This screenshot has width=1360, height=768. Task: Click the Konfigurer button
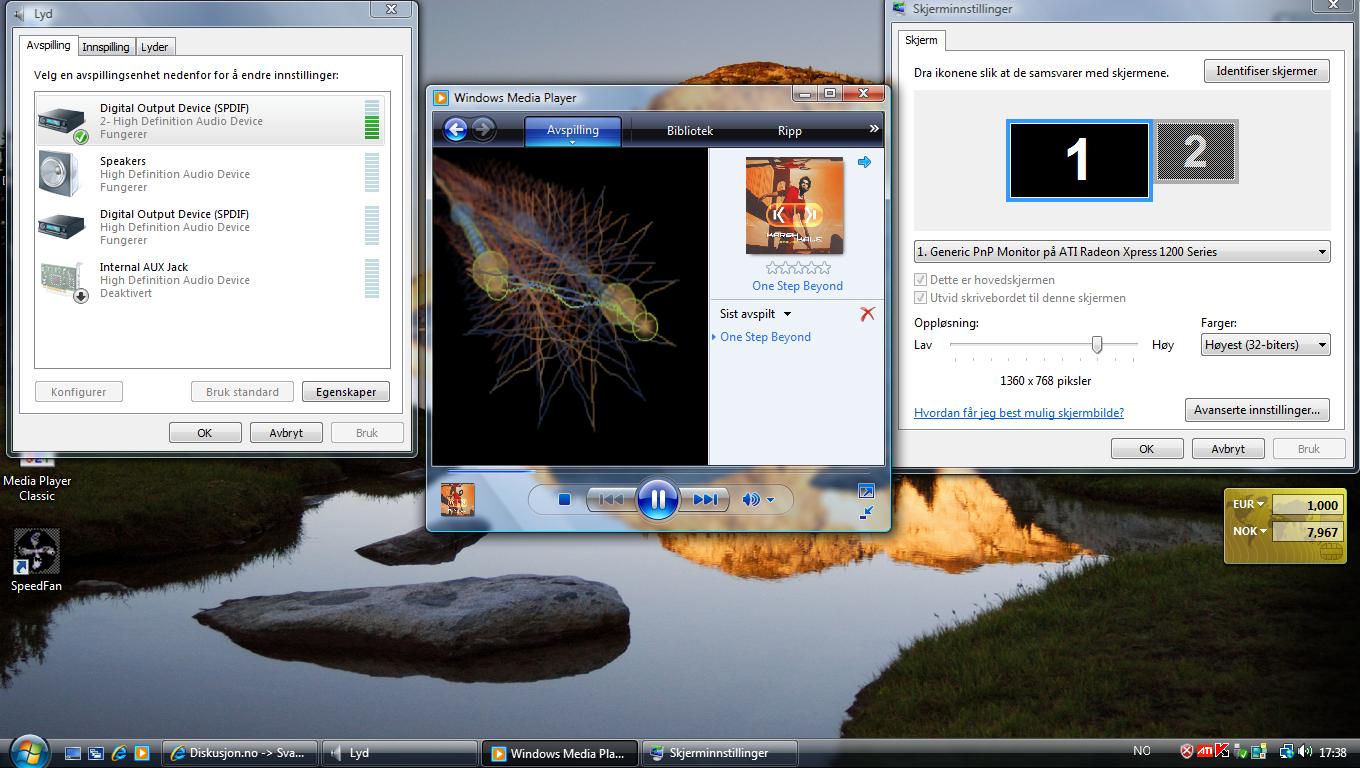click(x=78, y=392)
